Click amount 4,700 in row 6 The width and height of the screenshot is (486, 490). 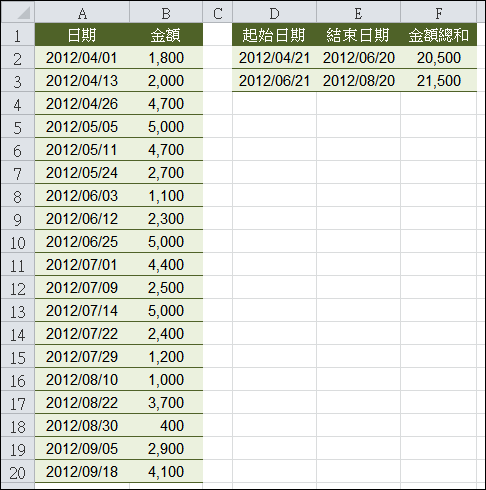[166, 150]
